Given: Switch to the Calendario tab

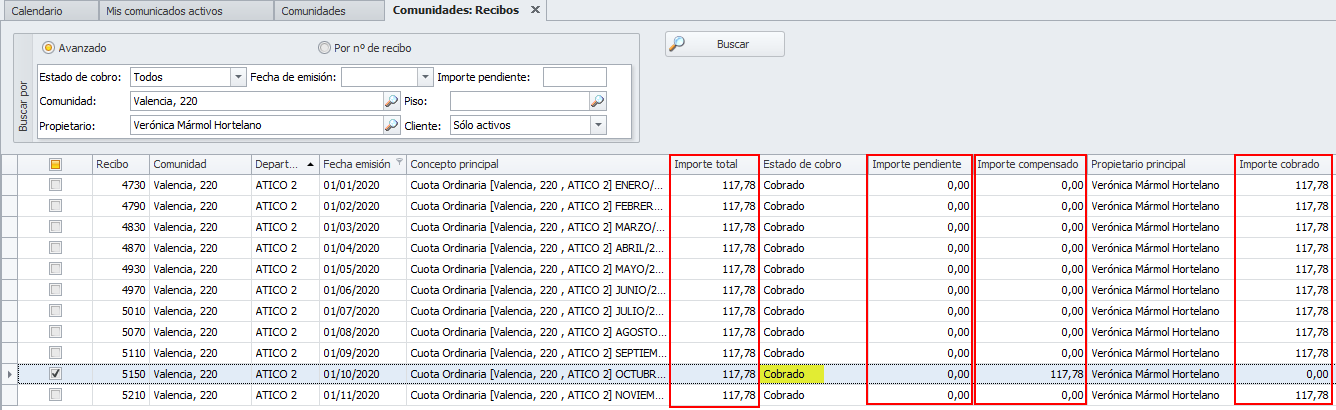Looking at the screenshot, I should point(51,12).
